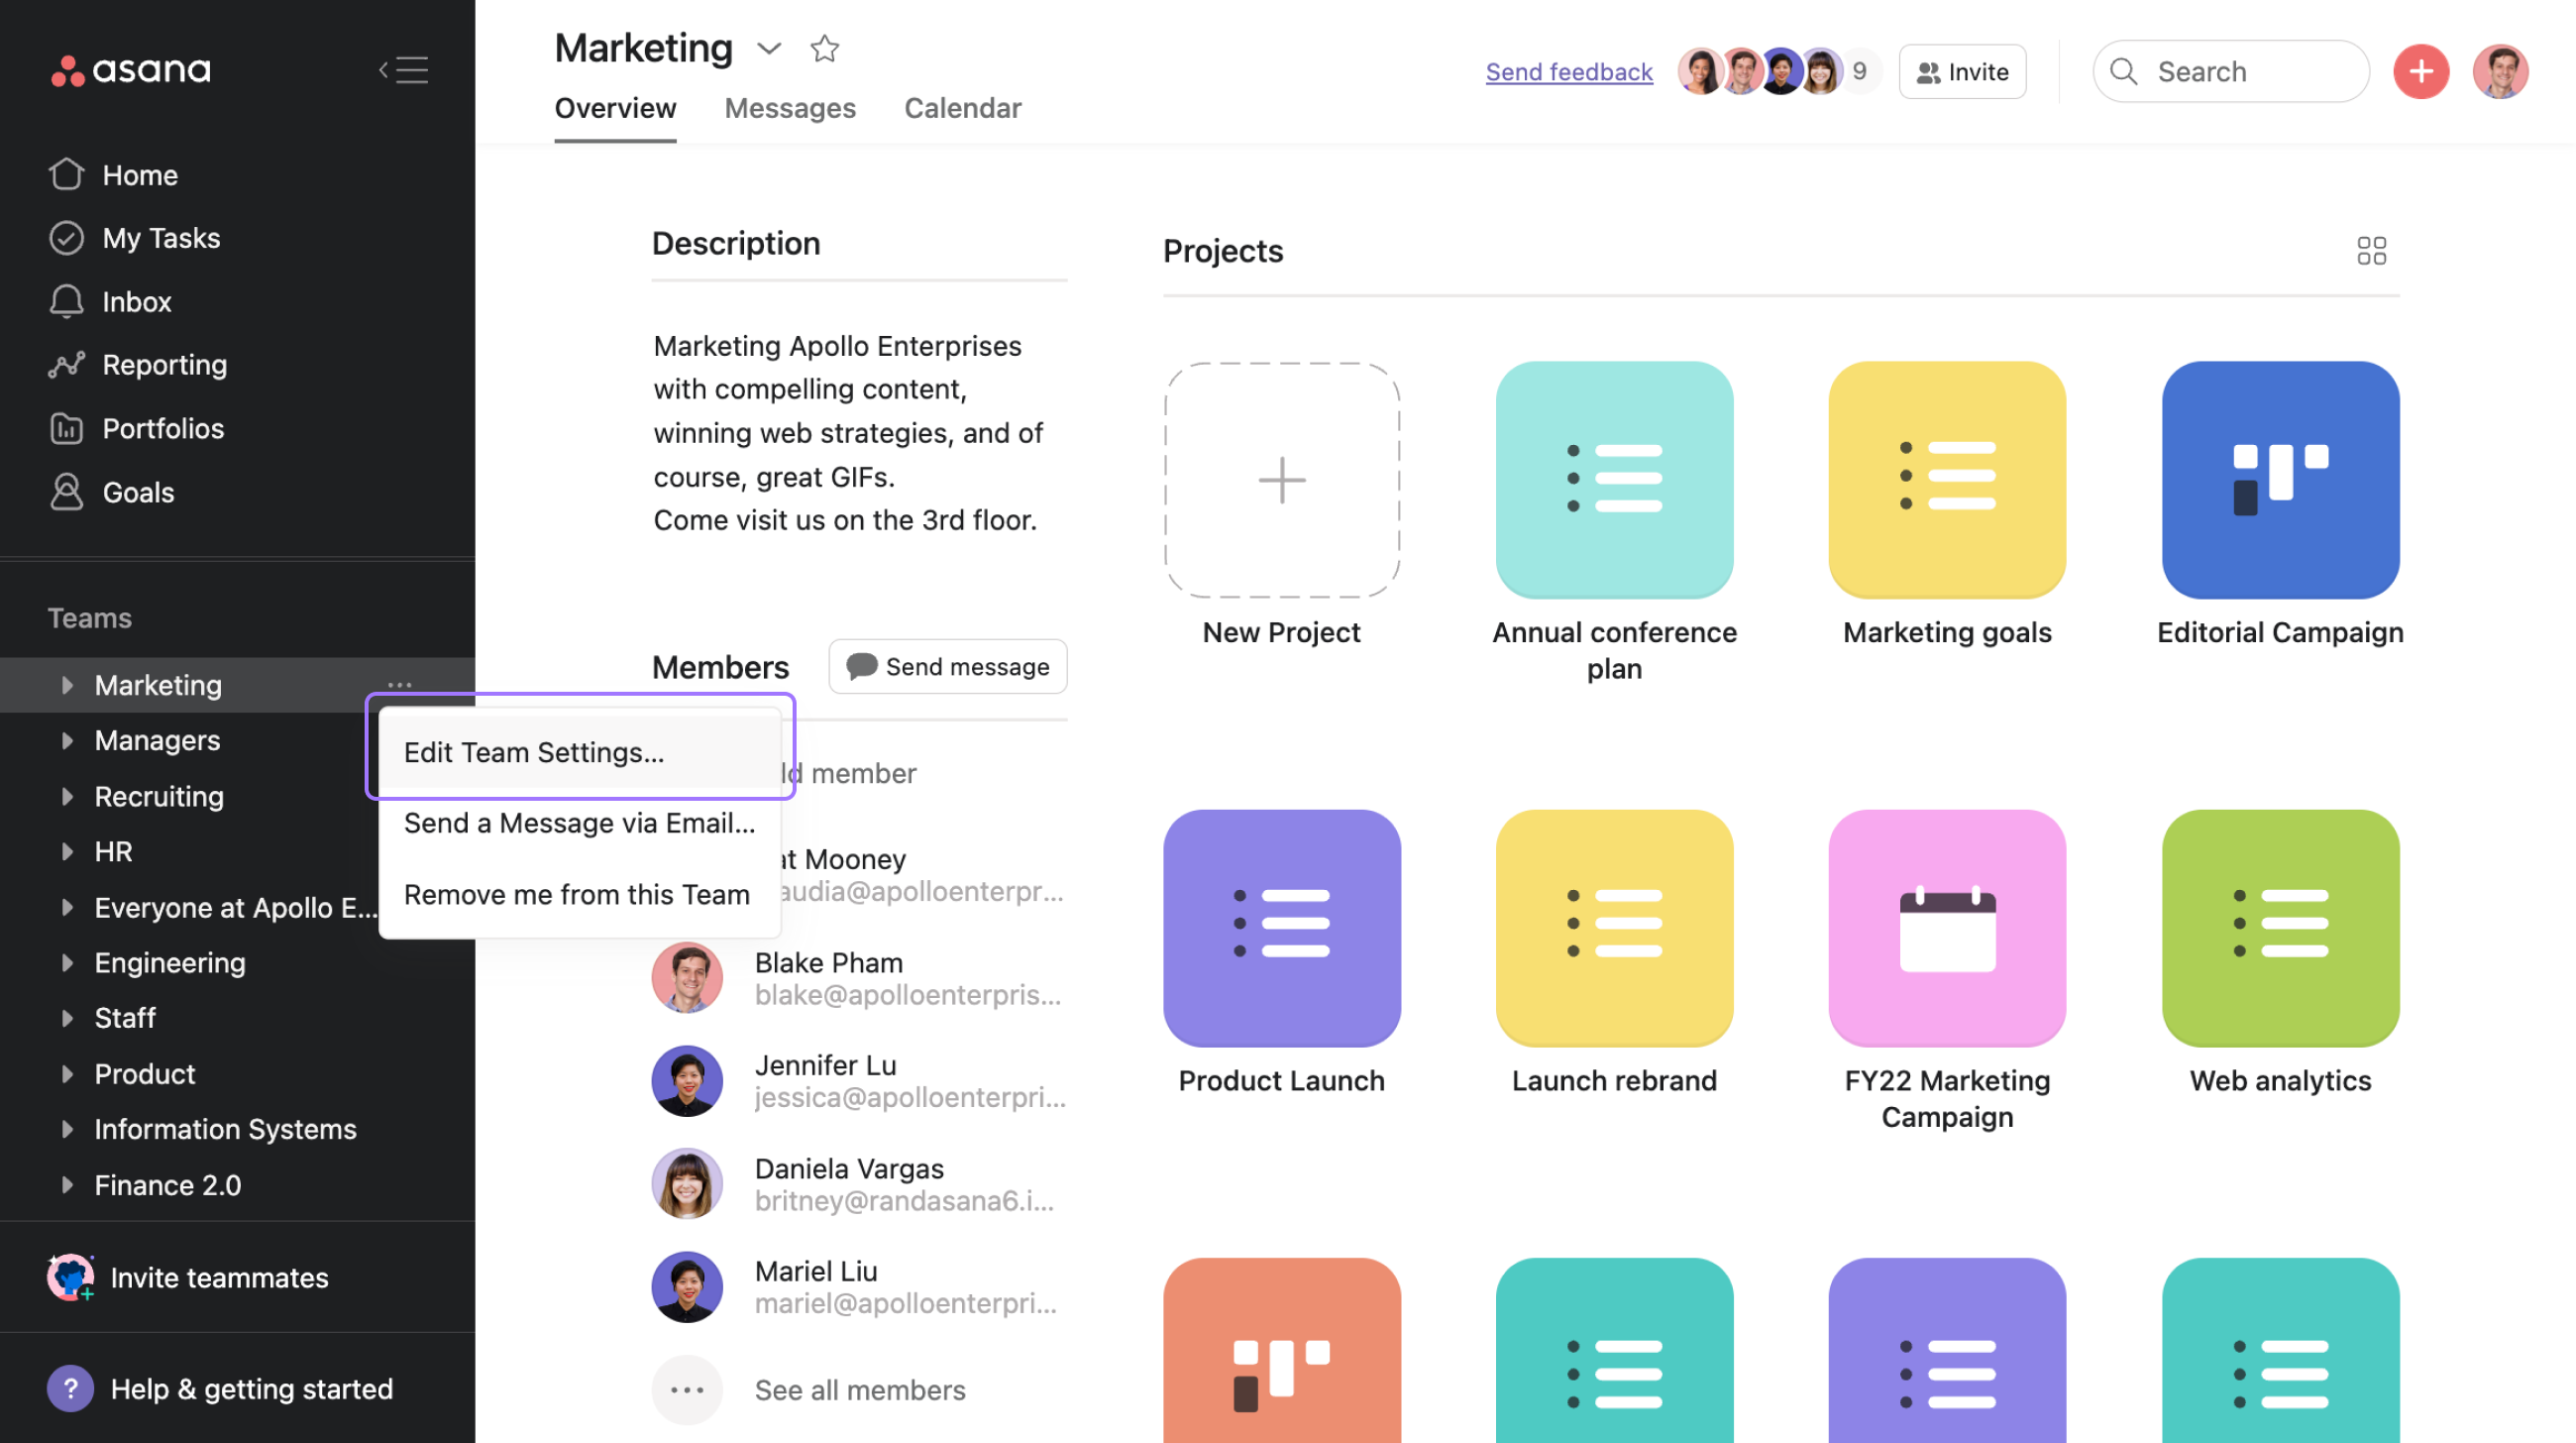Open the Editorial Campaign board project

(x=2280, y=480)
